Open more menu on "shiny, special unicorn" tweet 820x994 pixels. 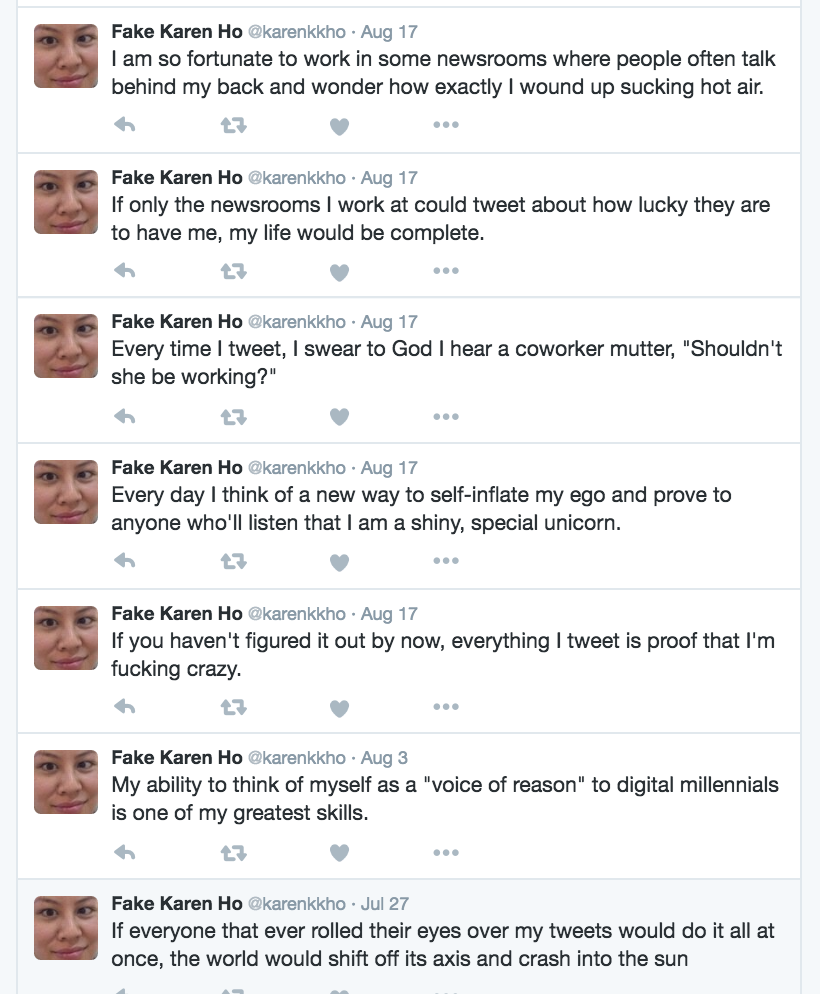click(x=445, y=561)
